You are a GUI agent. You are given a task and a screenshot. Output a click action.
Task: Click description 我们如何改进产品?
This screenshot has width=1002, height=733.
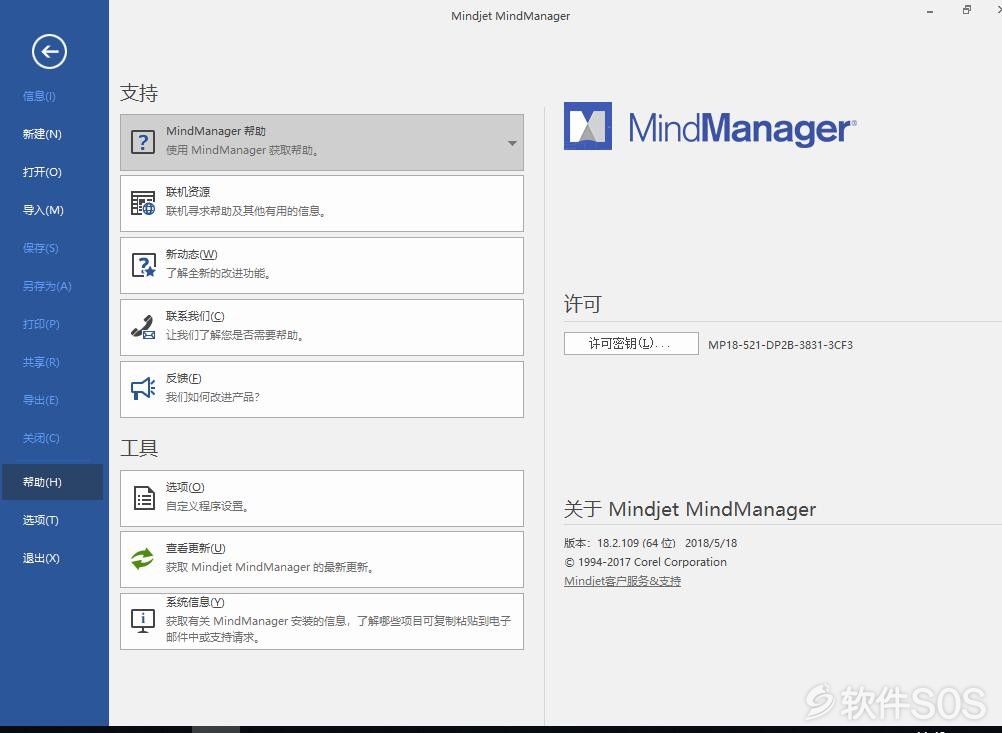(x=213, y=397)
